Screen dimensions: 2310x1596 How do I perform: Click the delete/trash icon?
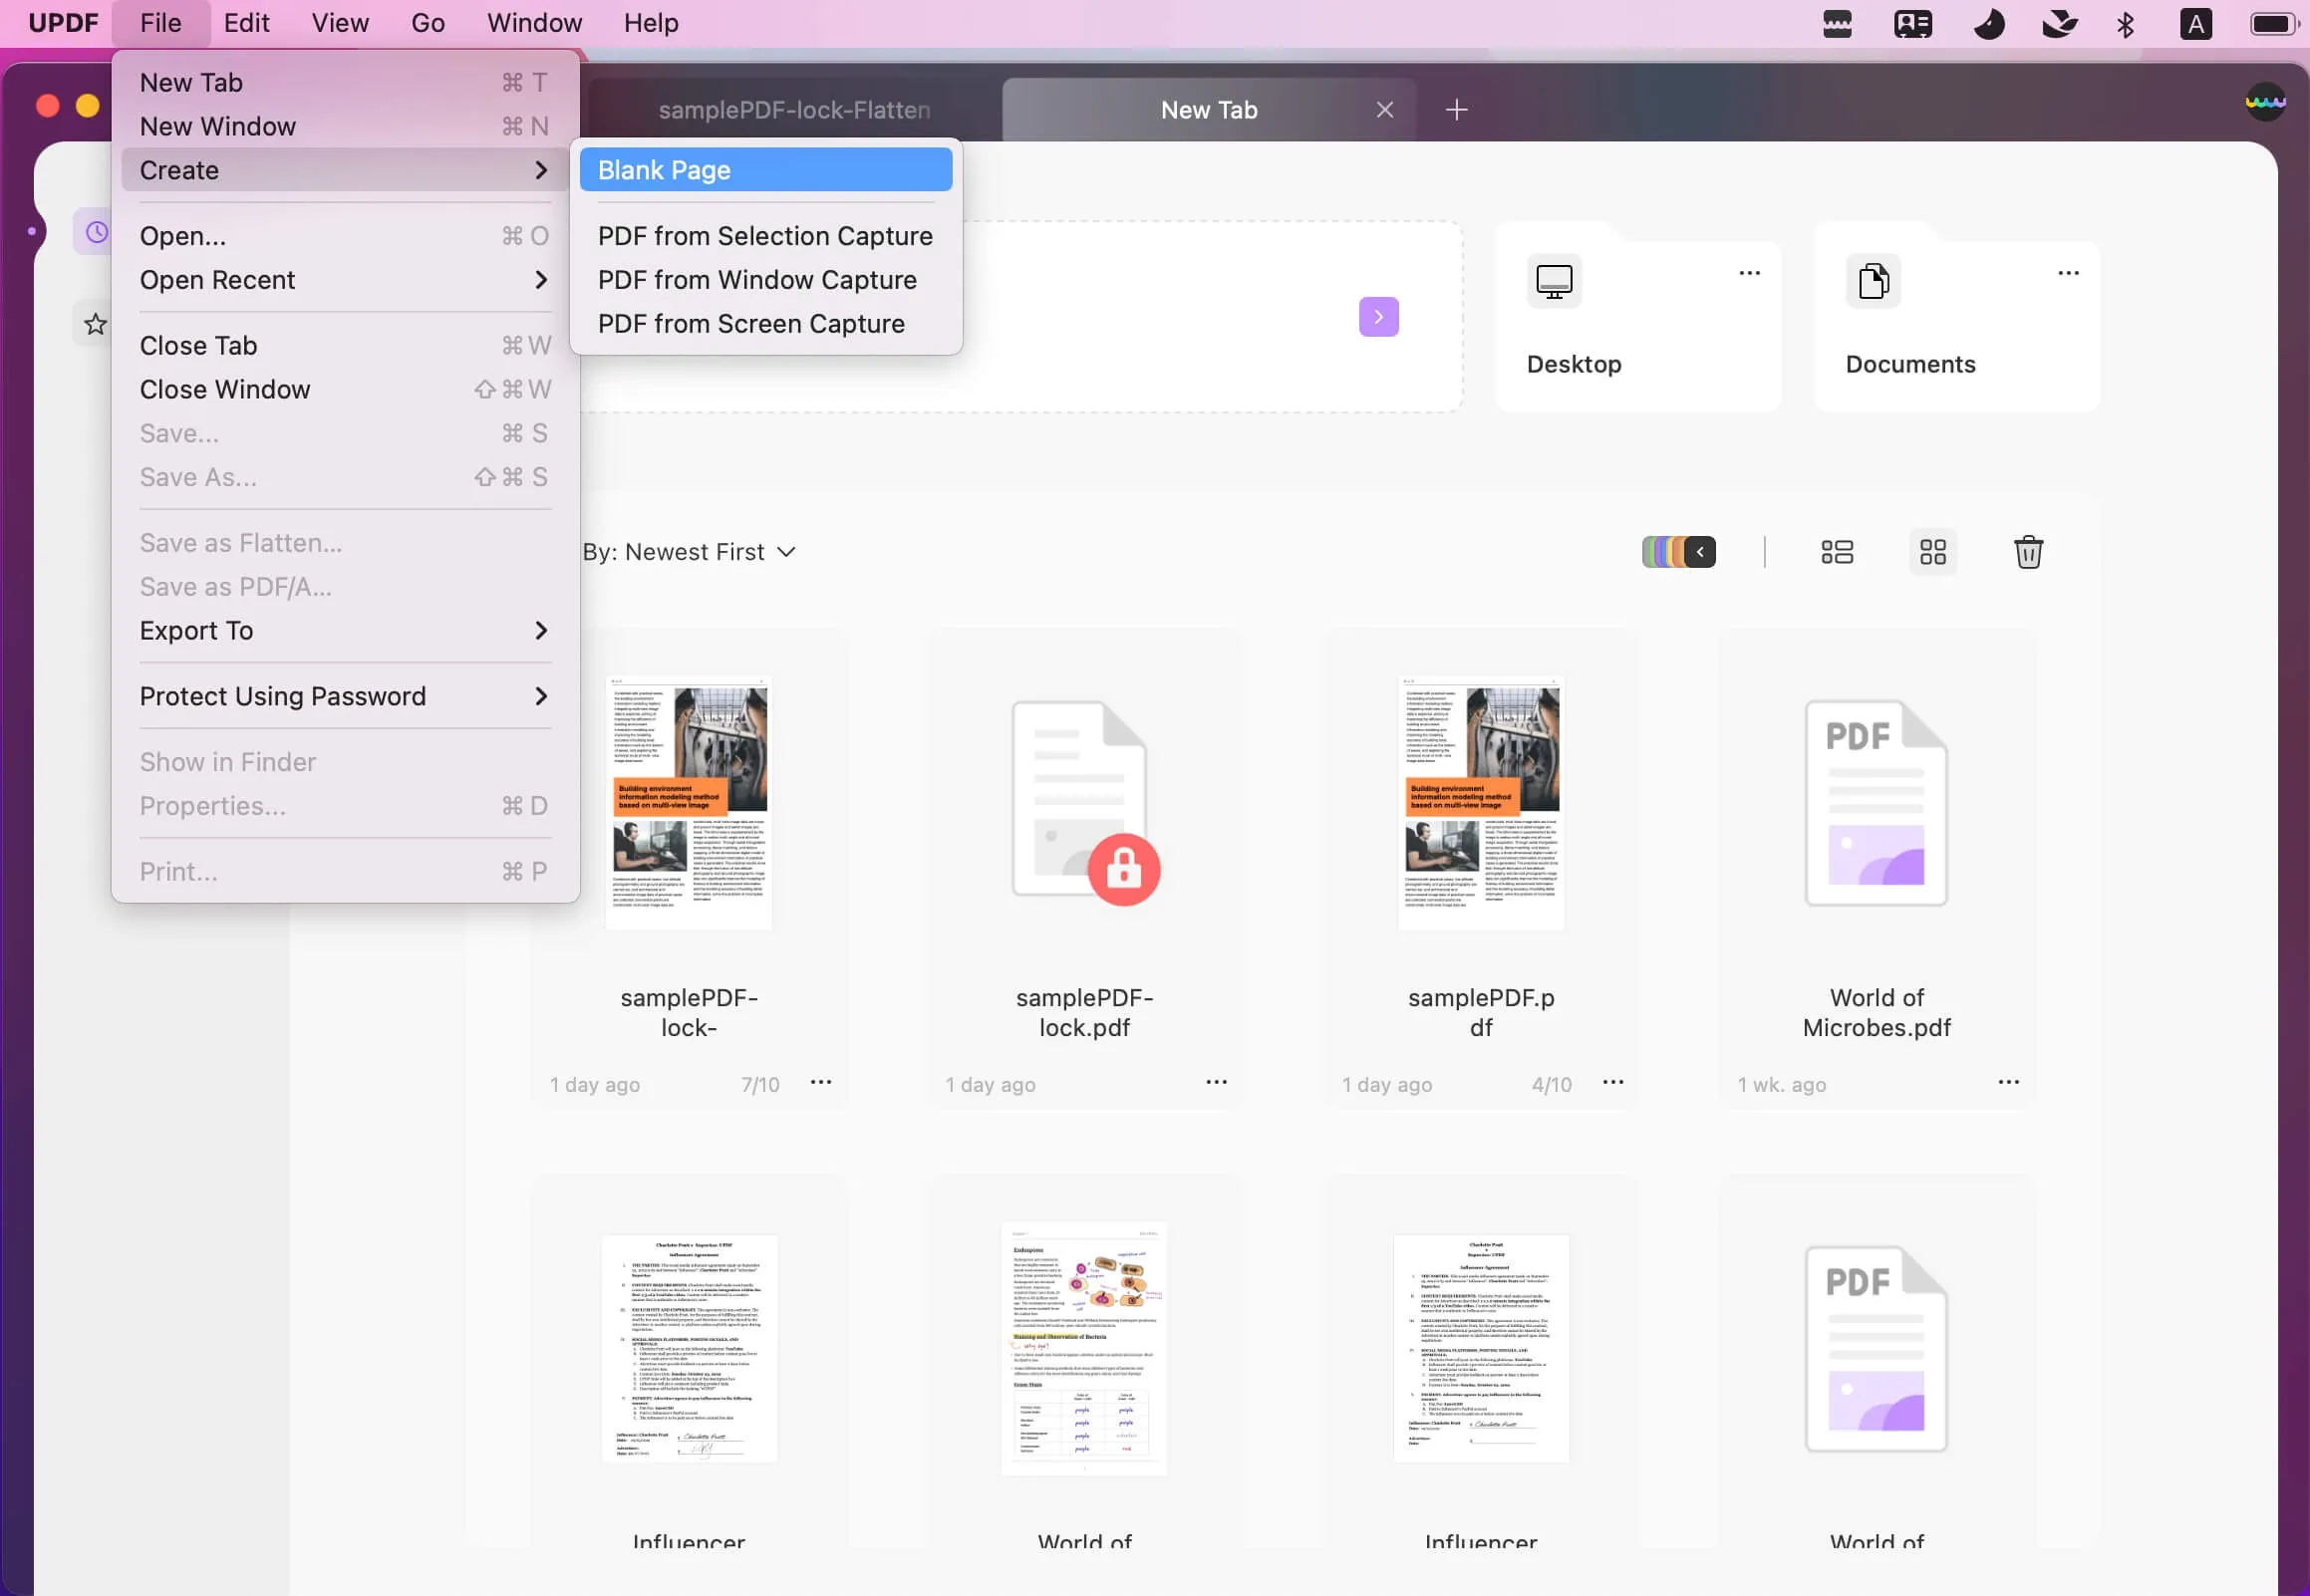pyautogui.click(x=2027, y=551)
